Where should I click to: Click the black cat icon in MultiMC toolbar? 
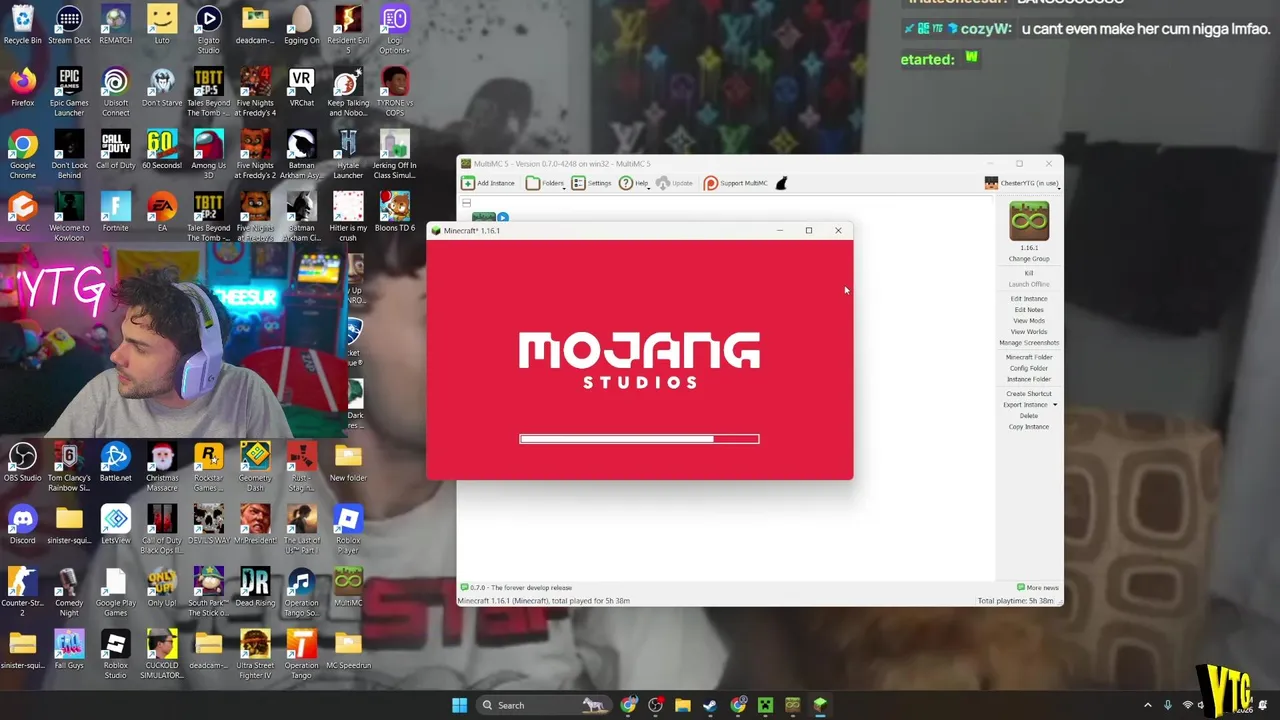[781, 183]
